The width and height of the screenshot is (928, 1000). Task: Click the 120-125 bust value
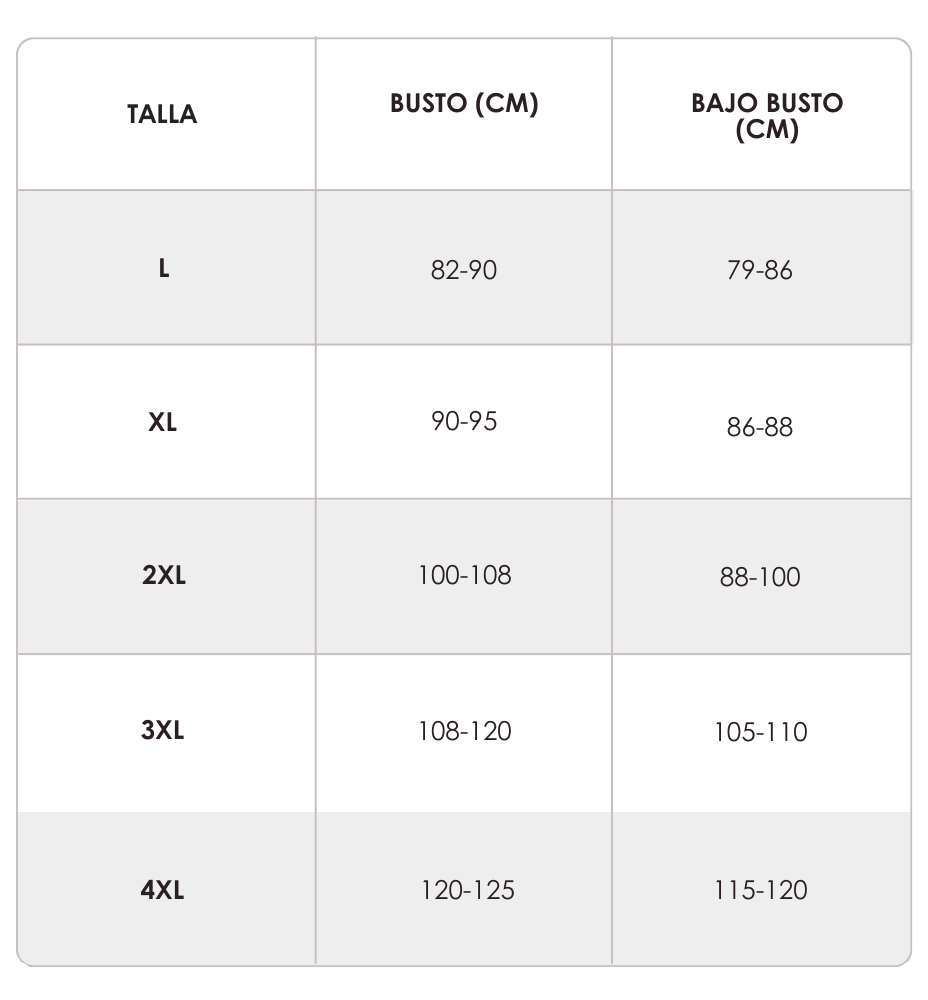pos(468,890)
